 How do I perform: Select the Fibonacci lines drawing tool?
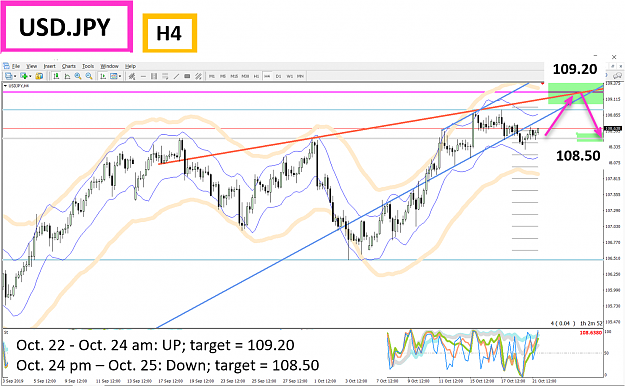click(165, 76)
